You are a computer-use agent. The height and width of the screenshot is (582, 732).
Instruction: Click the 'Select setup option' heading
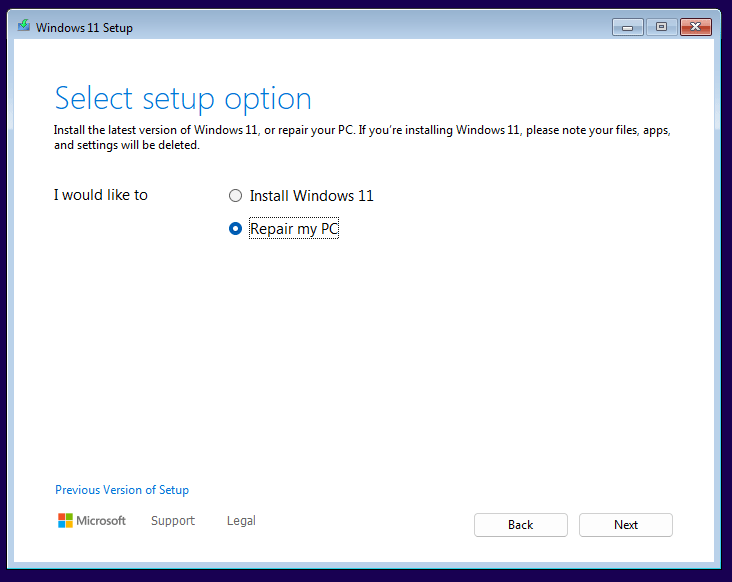(x=183, y=99)
